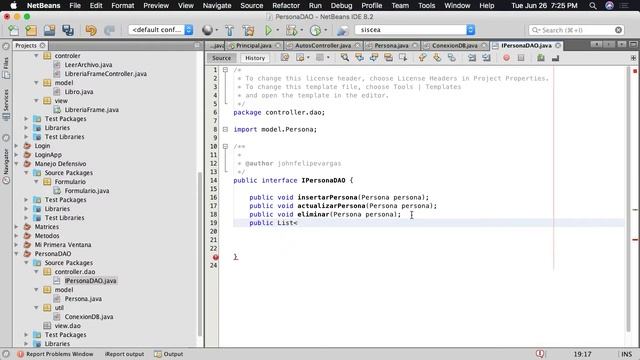Click the editor split plus icon at right
Viewport: 640px width, 360px height.
click(x=633, y=58)
